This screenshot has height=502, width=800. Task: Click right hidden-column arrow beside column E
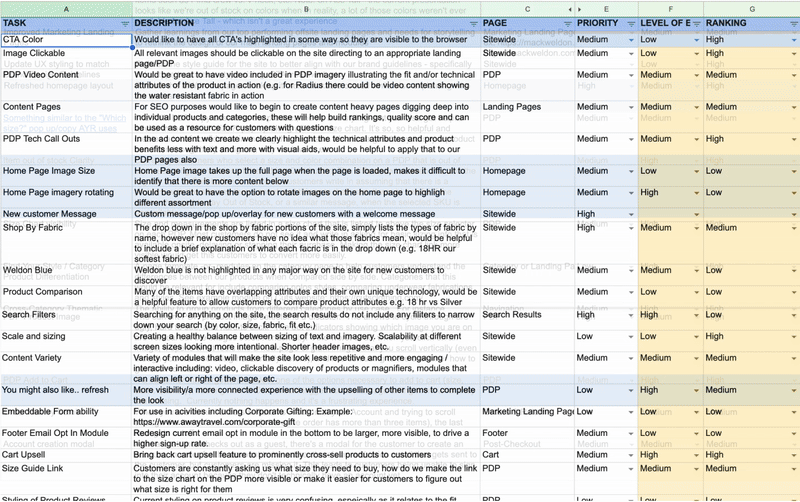(579, 9)
